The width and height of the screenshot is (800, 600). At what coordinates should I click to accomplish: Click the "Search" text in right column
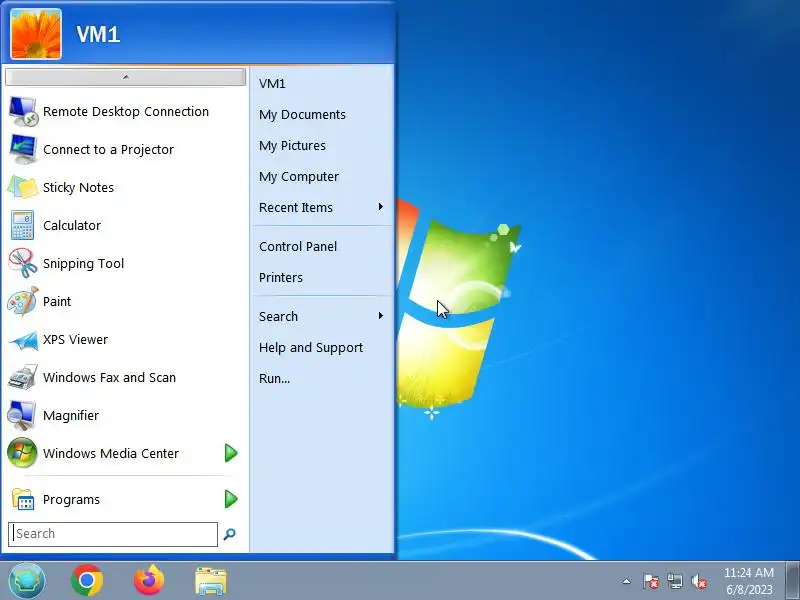click(x=278, y=316)
